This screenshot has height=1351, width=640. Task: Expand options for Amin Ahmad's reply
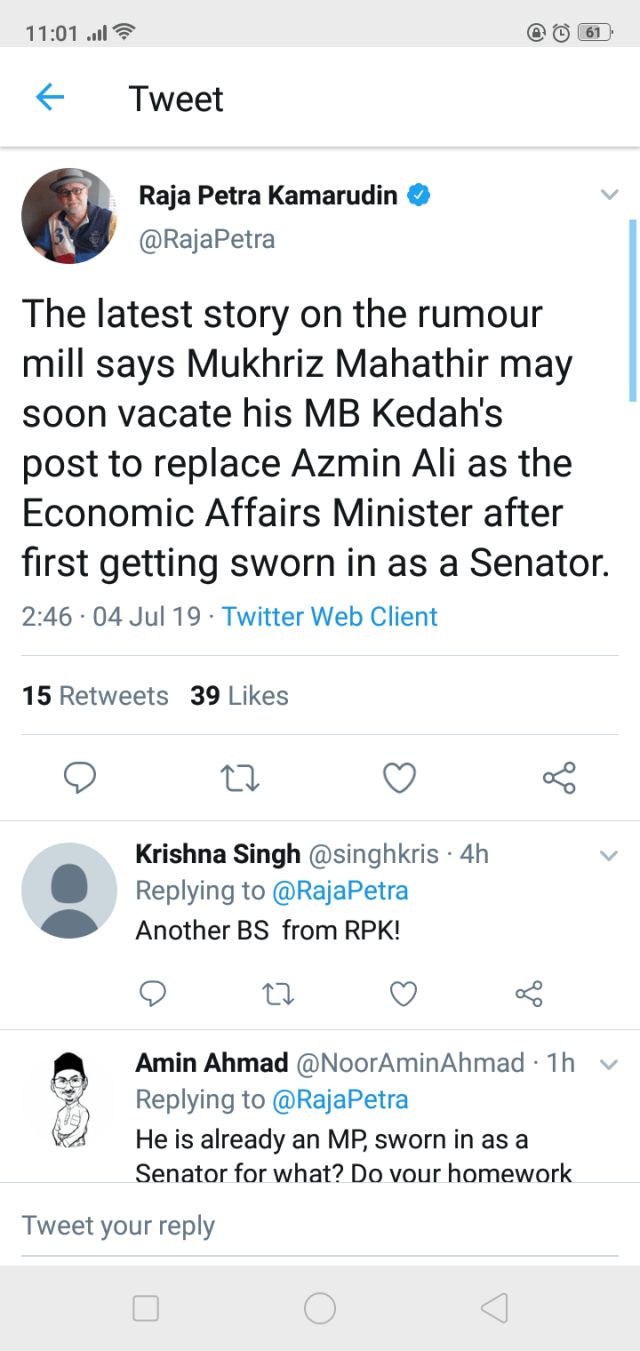(x=608, y=1064)
